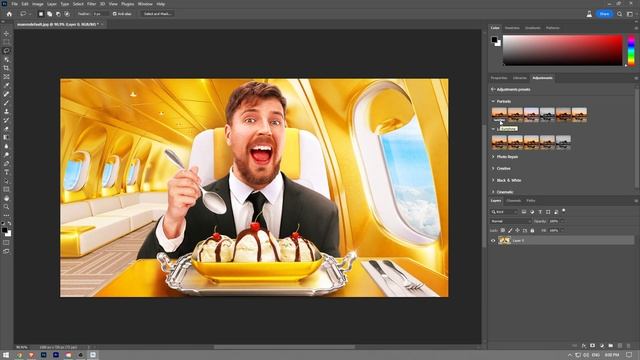
Task: Open the Lasso tool preset picker
Action: [x=25, y=14]
